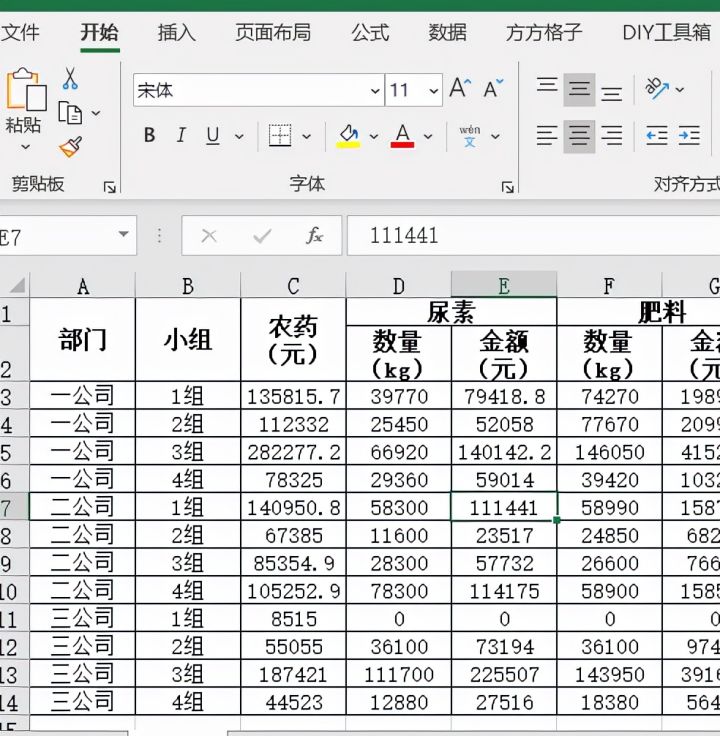Image resolution: width=720 pixels, height=736 pixels.
Task: Increase font size with large A
Action: point(460,88)
